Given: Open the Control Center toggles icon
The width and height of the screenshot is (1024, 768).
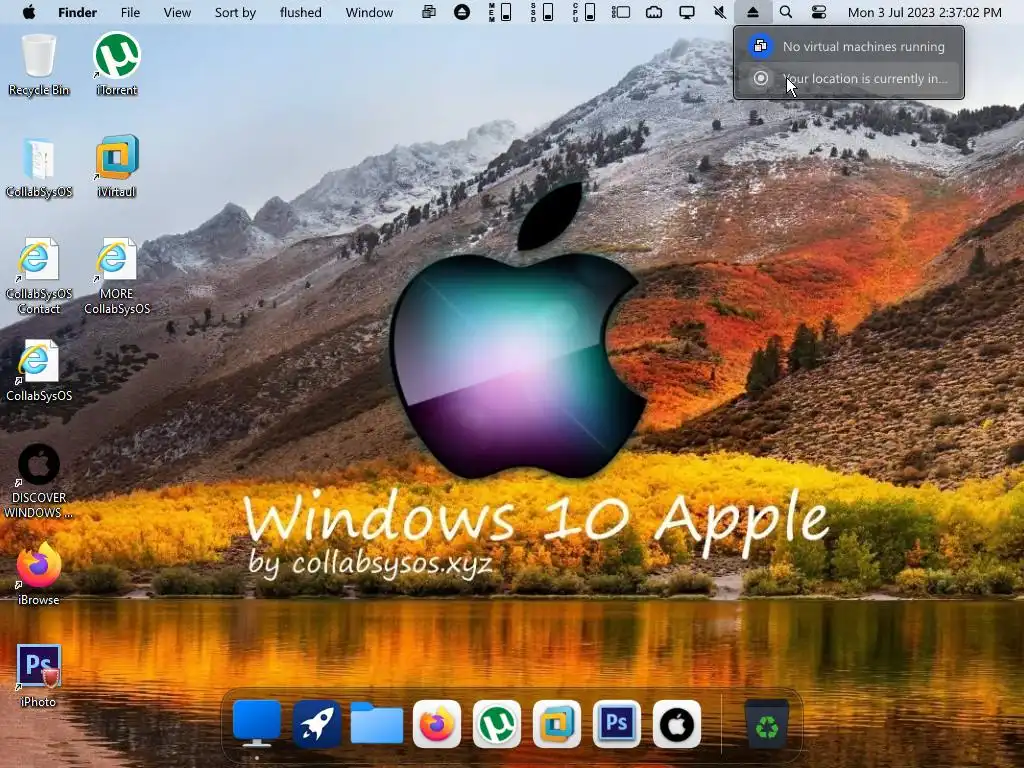Looking at the screenshot, I should pos(818,12).
